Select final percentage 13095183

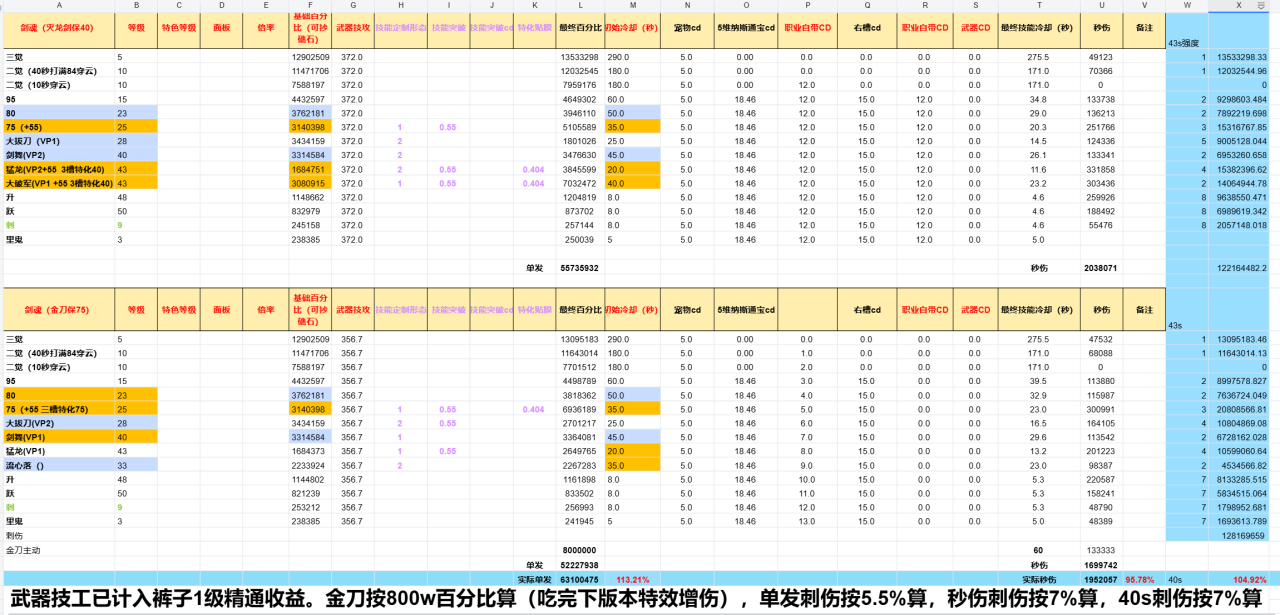pyautogui.click(x=579, y=339)
